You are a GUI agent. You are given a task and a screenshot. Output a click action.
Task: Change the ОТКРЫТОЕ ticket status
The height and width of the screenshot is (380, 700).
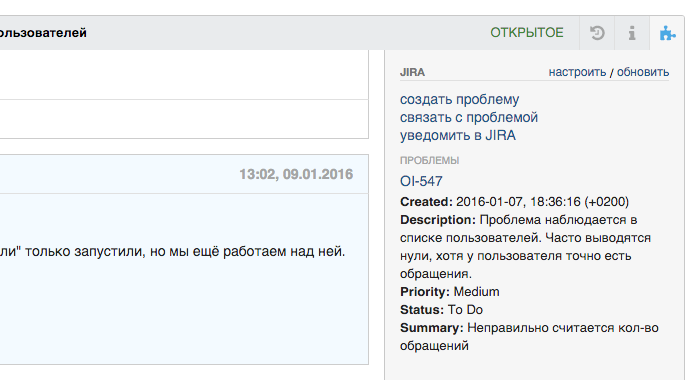click(527, 33)
